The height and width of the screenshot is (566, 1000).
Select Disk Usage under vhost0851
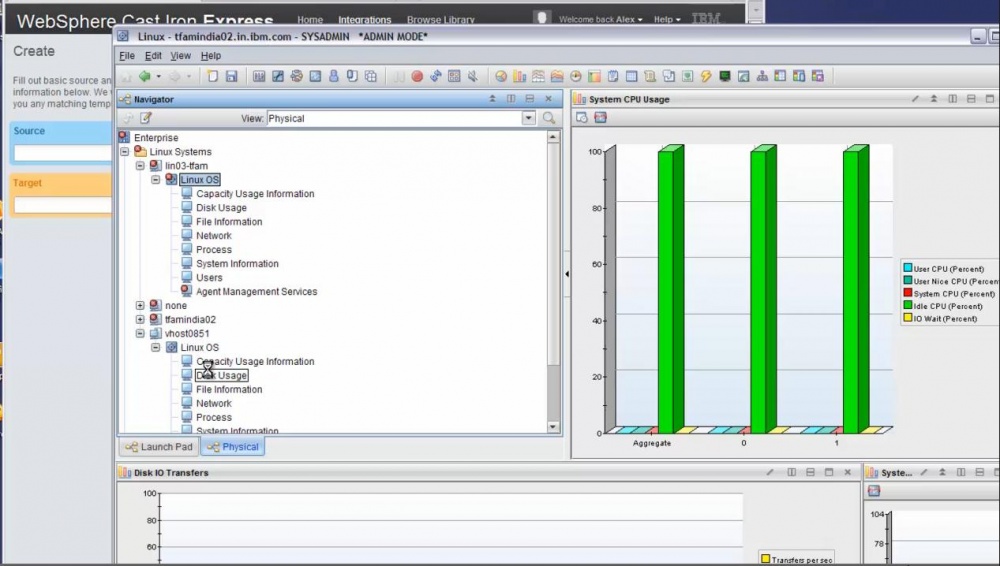coord(221,376)
